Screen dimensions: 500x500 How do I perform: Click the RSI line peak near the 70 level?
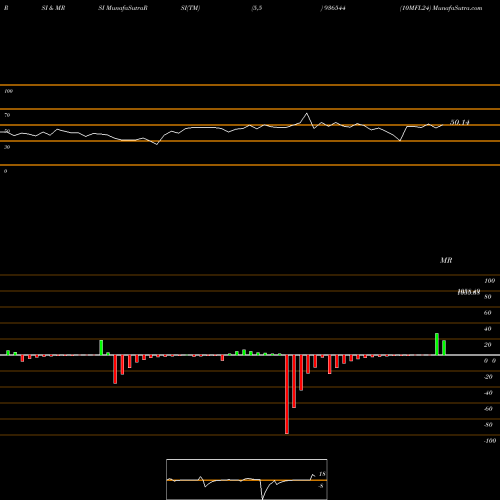[x=307, y=114]
